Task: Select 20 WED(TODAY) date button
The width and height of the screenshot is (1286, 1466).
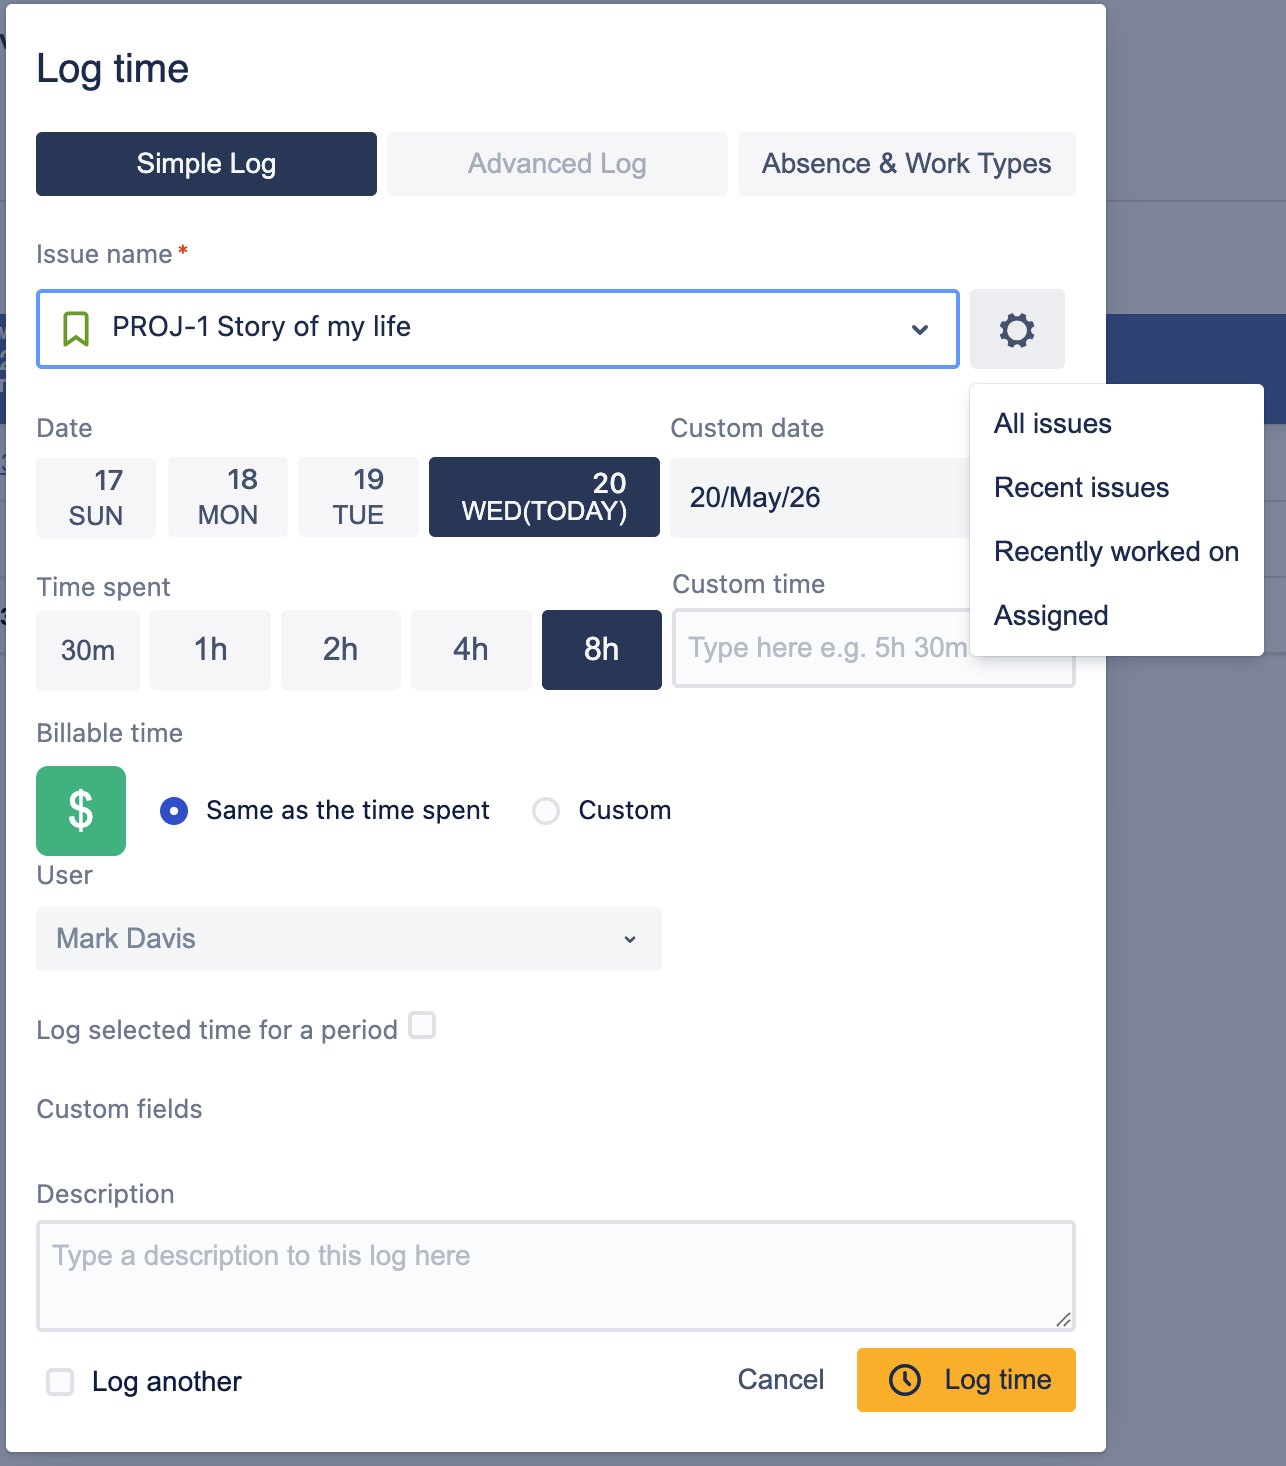Action: (544, 497)
